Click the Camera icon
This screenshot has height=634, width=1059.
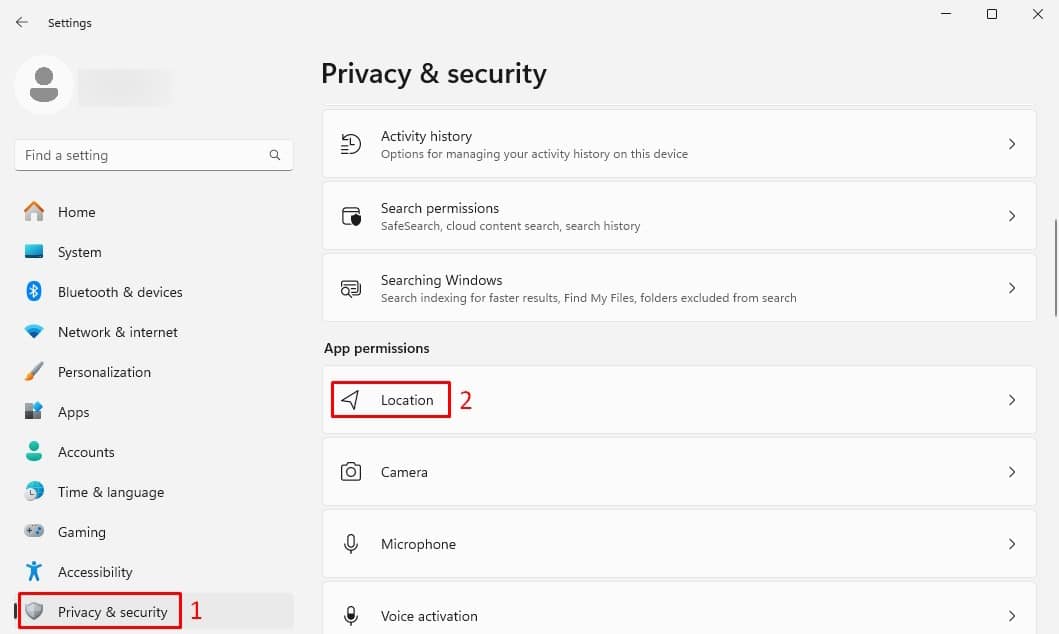(x=351, y=472)
